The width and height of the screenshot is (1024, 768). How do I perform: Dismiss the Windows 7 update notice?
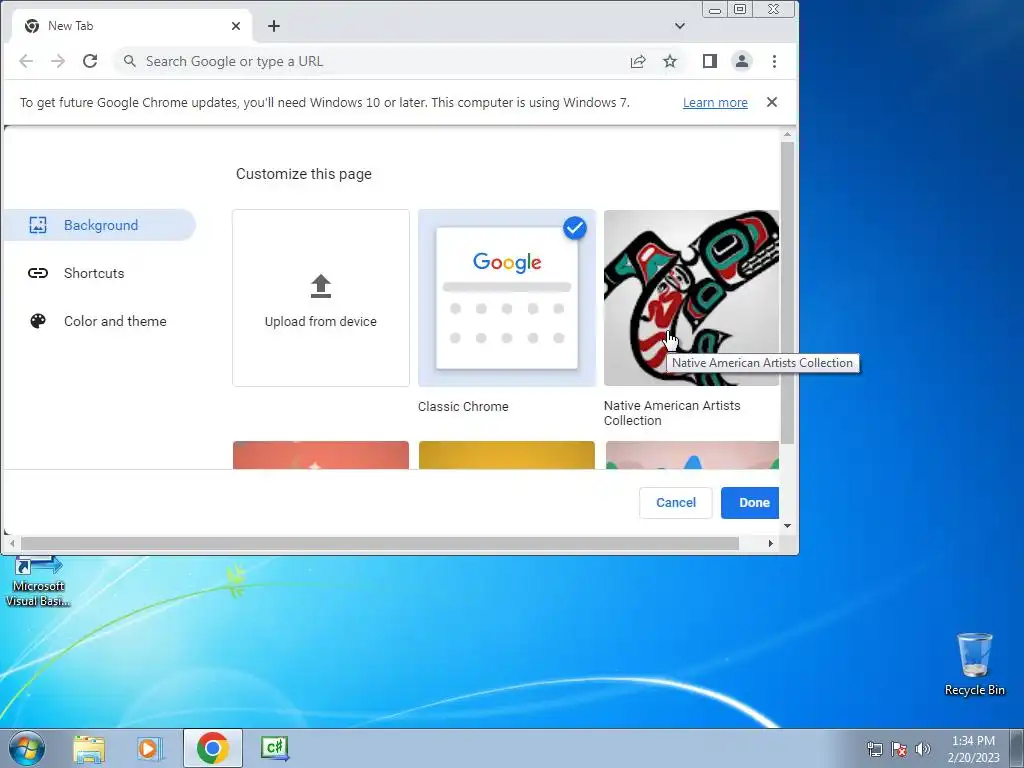(x=772, y=102)
